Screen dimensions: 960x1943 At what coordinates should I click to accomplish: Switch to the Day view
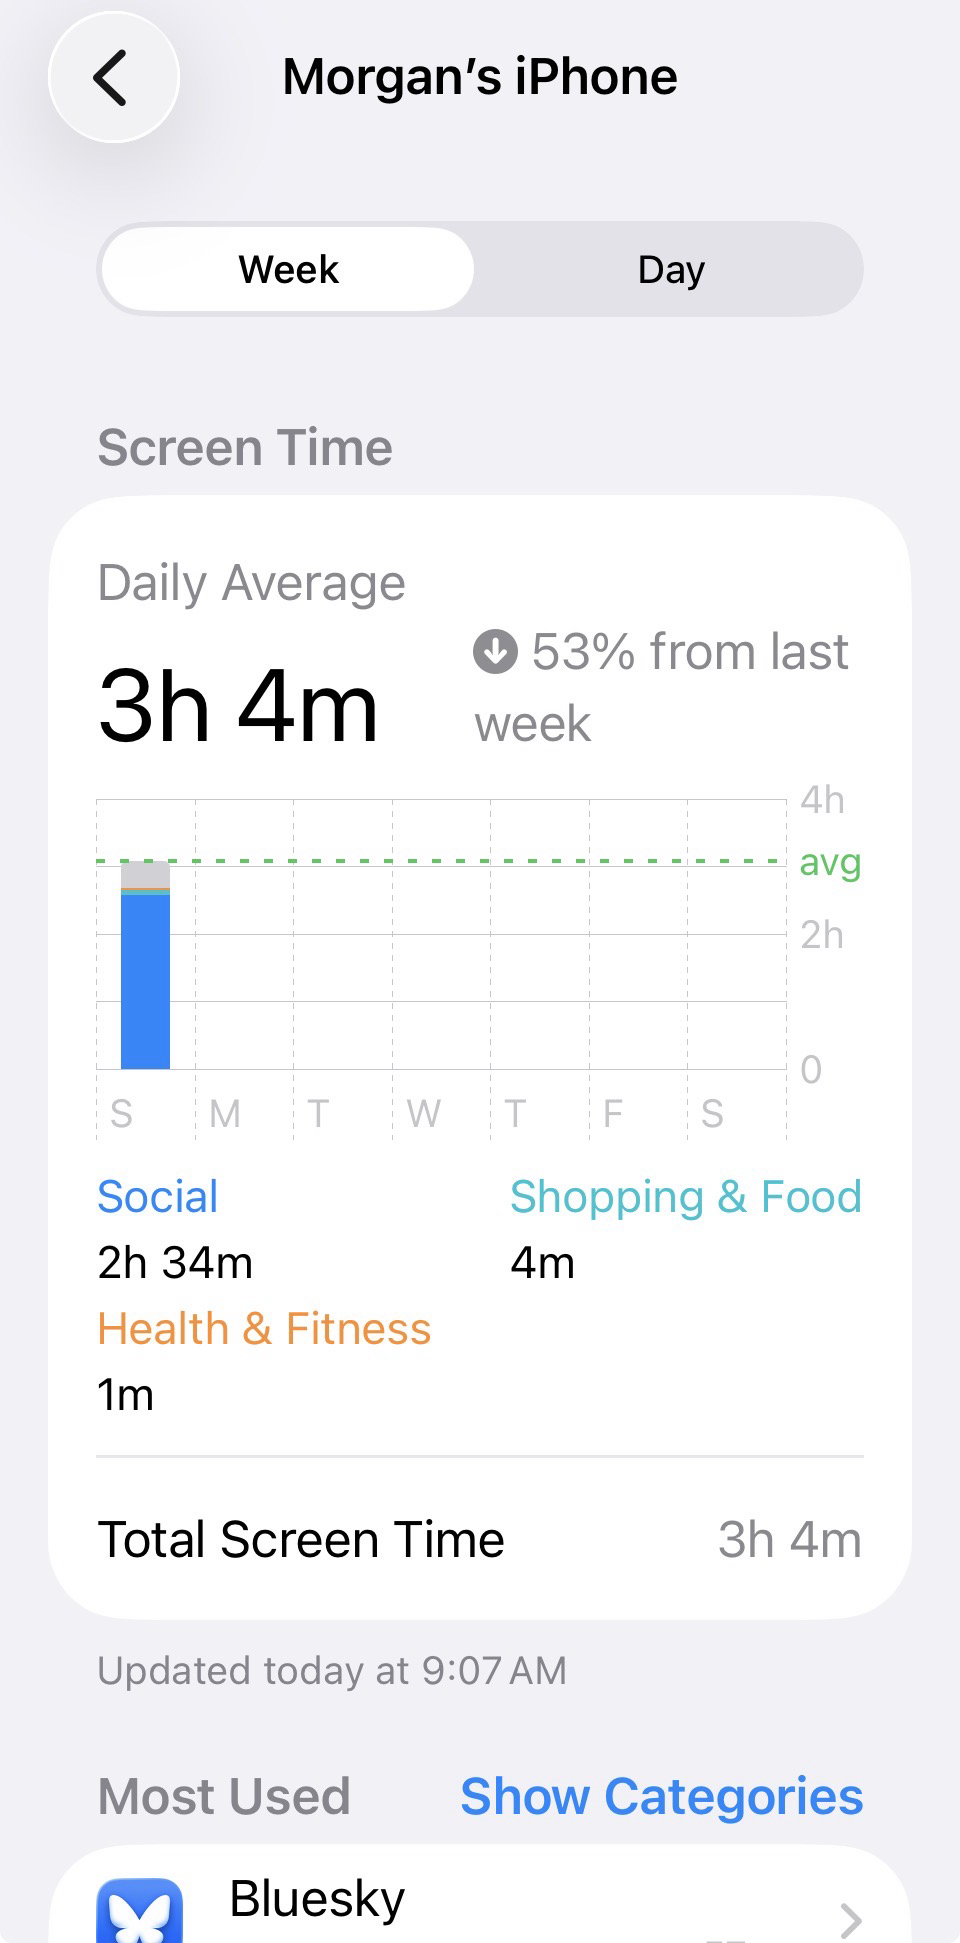[671, 270]
